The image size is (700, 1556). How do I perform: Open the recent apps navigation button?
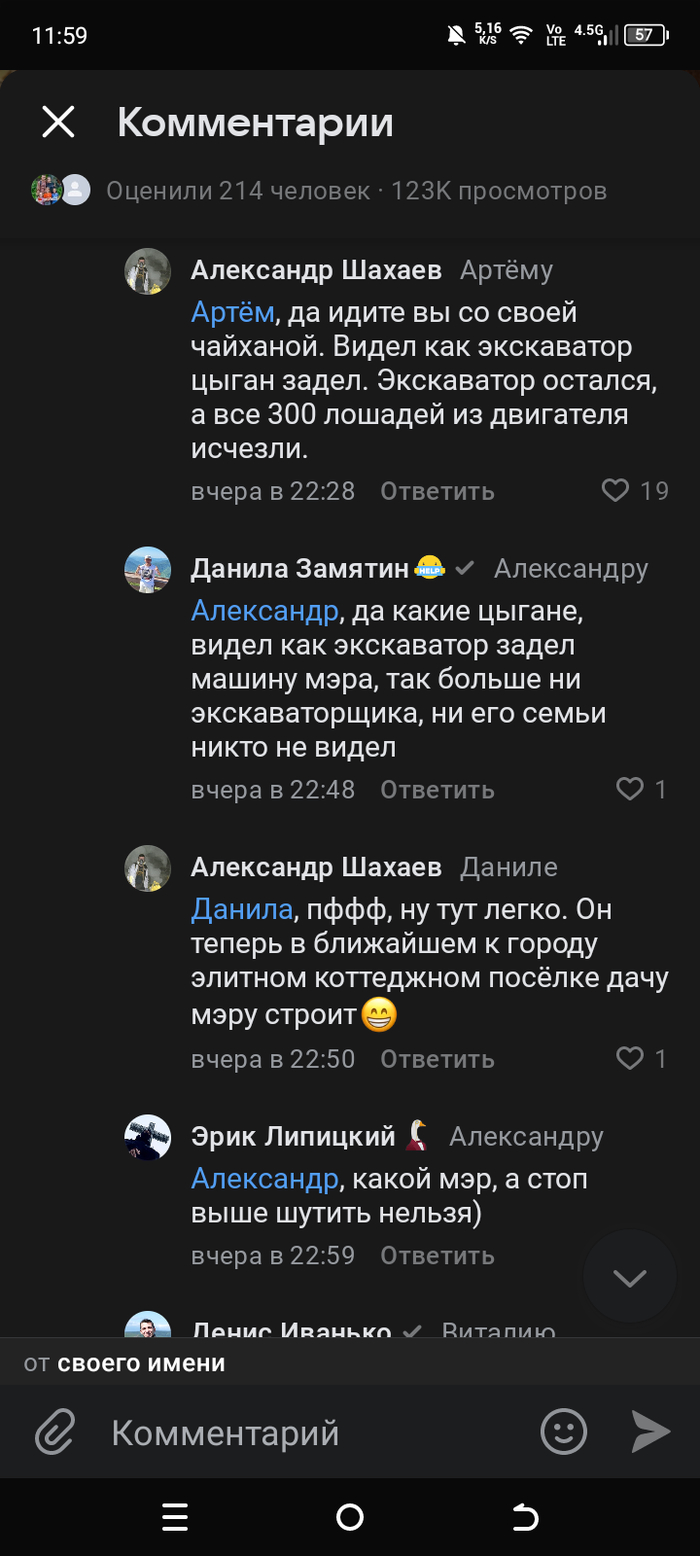tap(175, 1517)
